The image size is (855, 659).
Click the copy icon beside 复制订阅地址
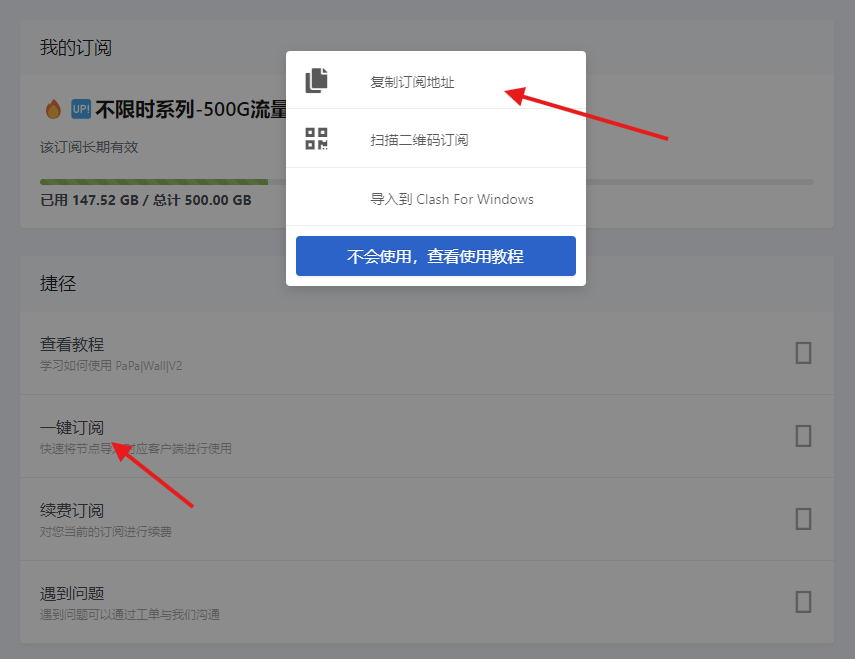tap(317, 81)
